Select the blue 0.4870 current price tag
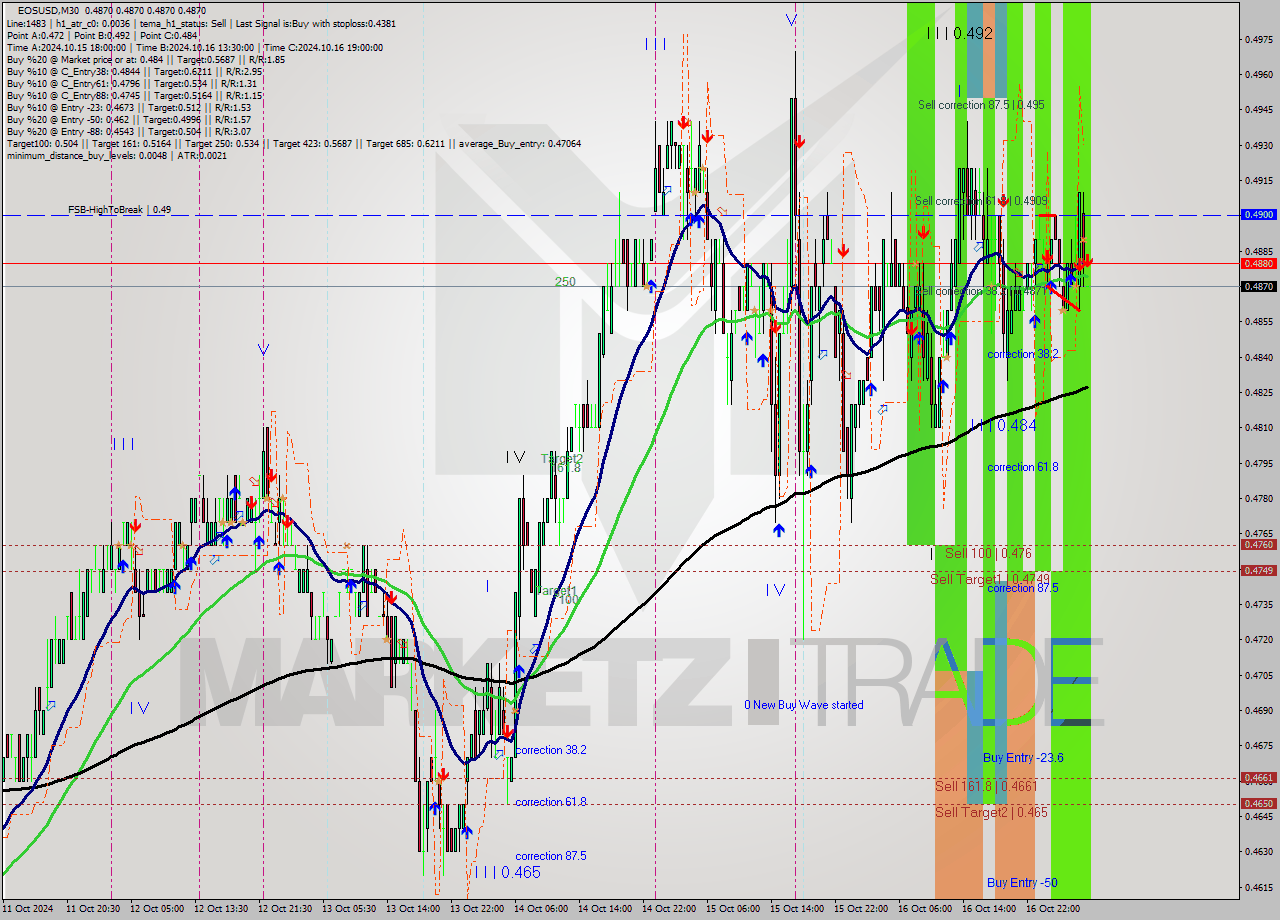1280x920 pixels. (1257, 286)
